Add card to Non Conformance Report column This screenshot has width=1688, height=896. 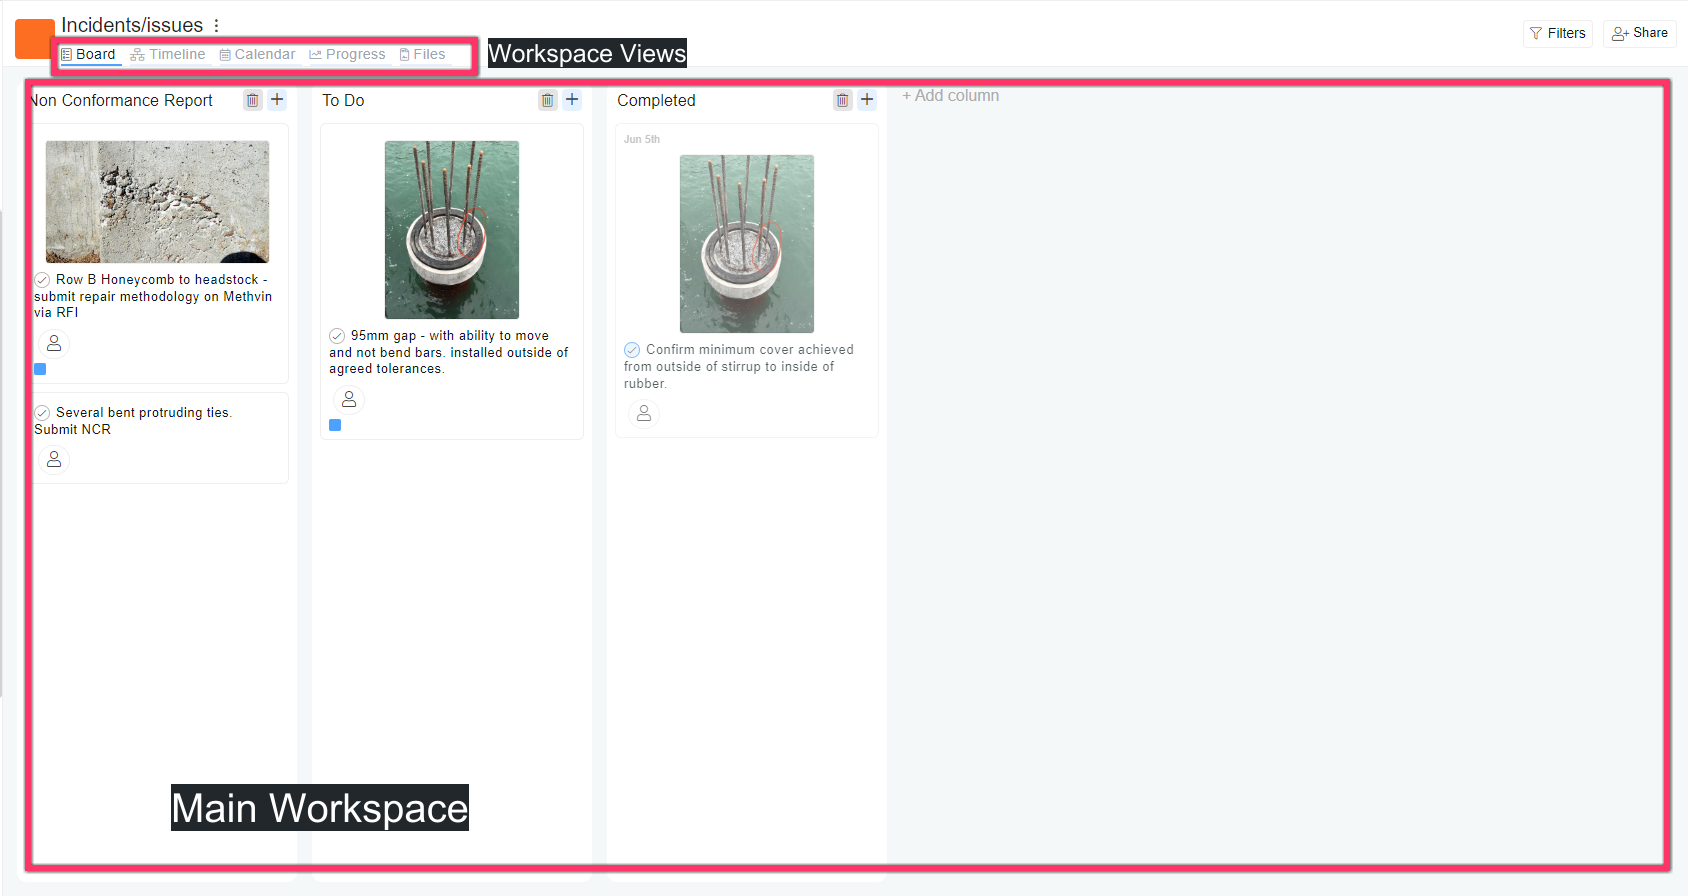pyautogui.click(x=277, y=100)
